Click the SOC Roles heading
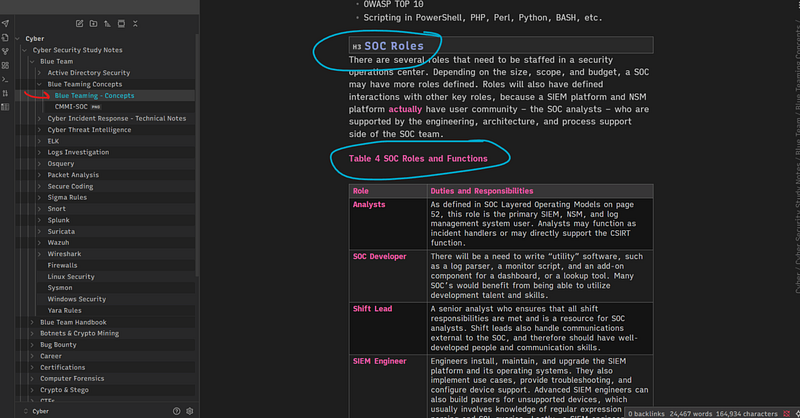 tap(393, 46)
